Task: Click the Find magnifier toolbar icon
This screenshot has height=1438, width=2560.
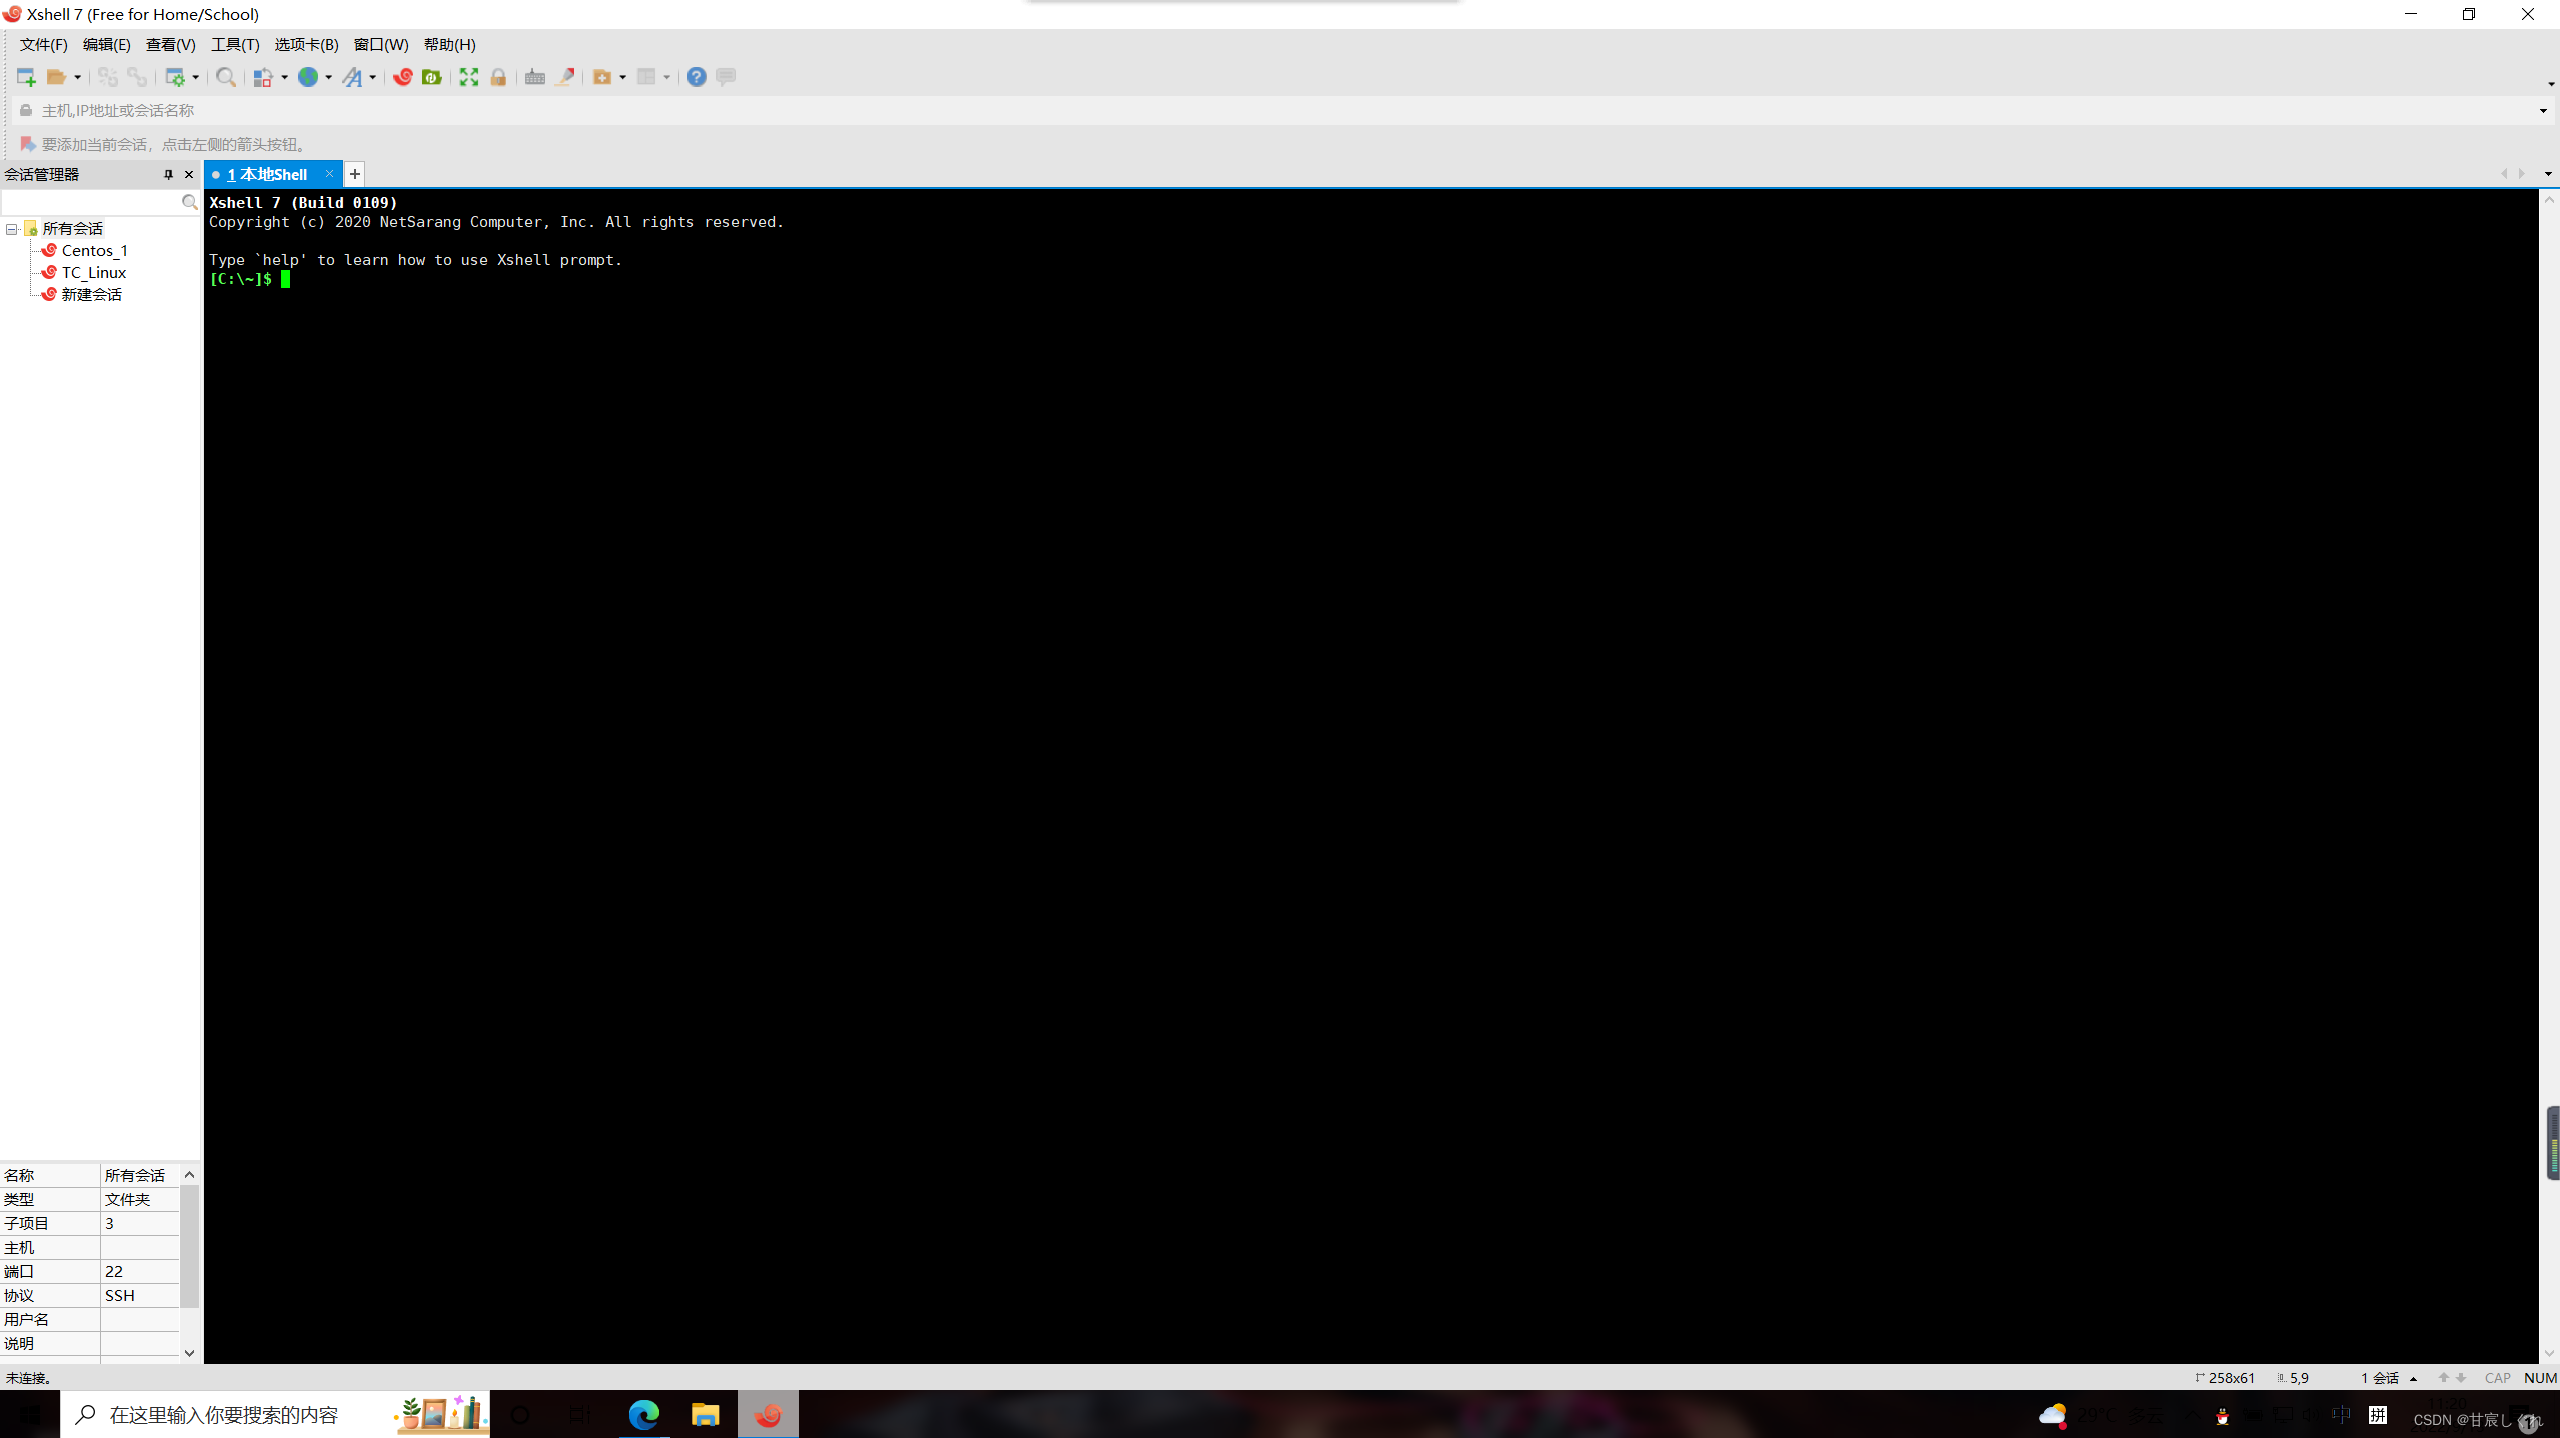Action: pyautogui.click(x=226, y=77)
